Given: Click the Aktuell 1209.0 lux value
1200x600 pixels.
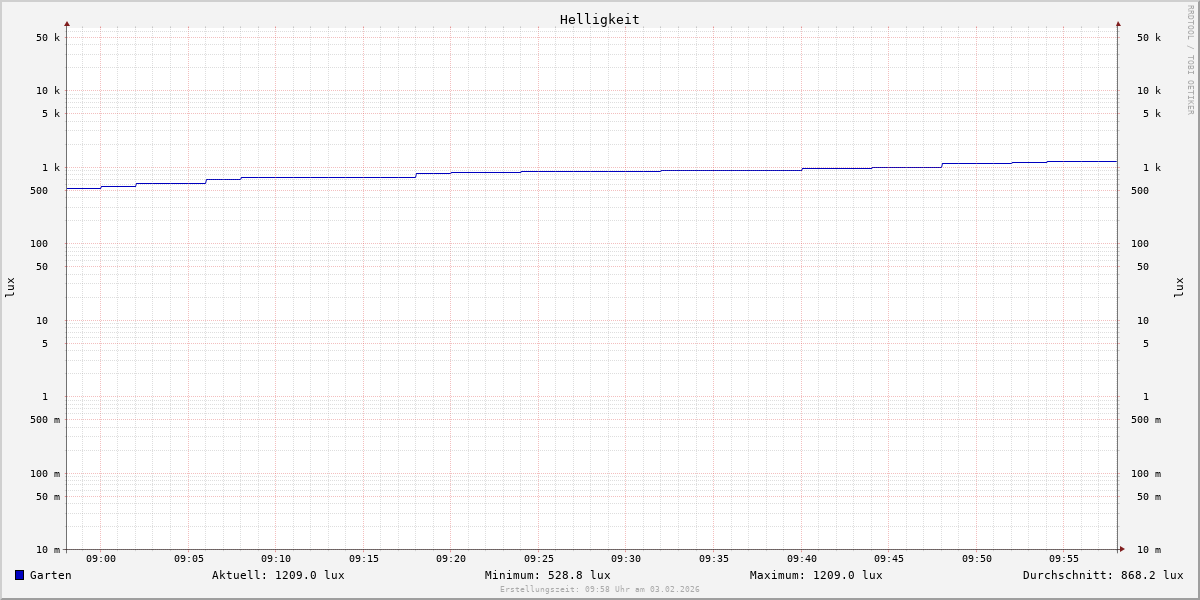Looking at the screenshot, I should tap(278, 575).
